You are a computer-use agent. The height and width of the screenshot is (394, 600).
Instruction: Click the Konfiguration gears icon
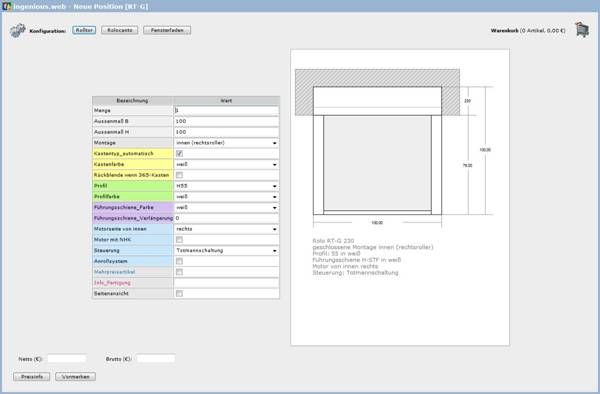[x=18, y=30]
